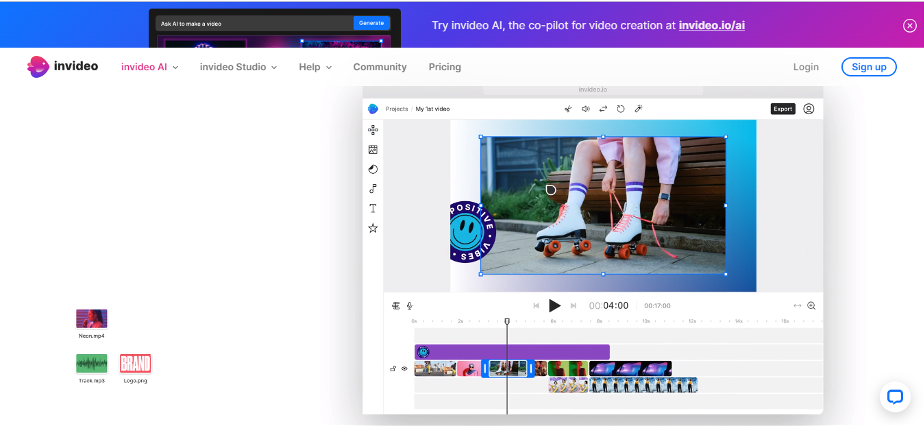Open the music note panel in sidebar
Image resolution: width=924 pixels, height=426 pixels.
pyautogui.click(x=372, y=189)
